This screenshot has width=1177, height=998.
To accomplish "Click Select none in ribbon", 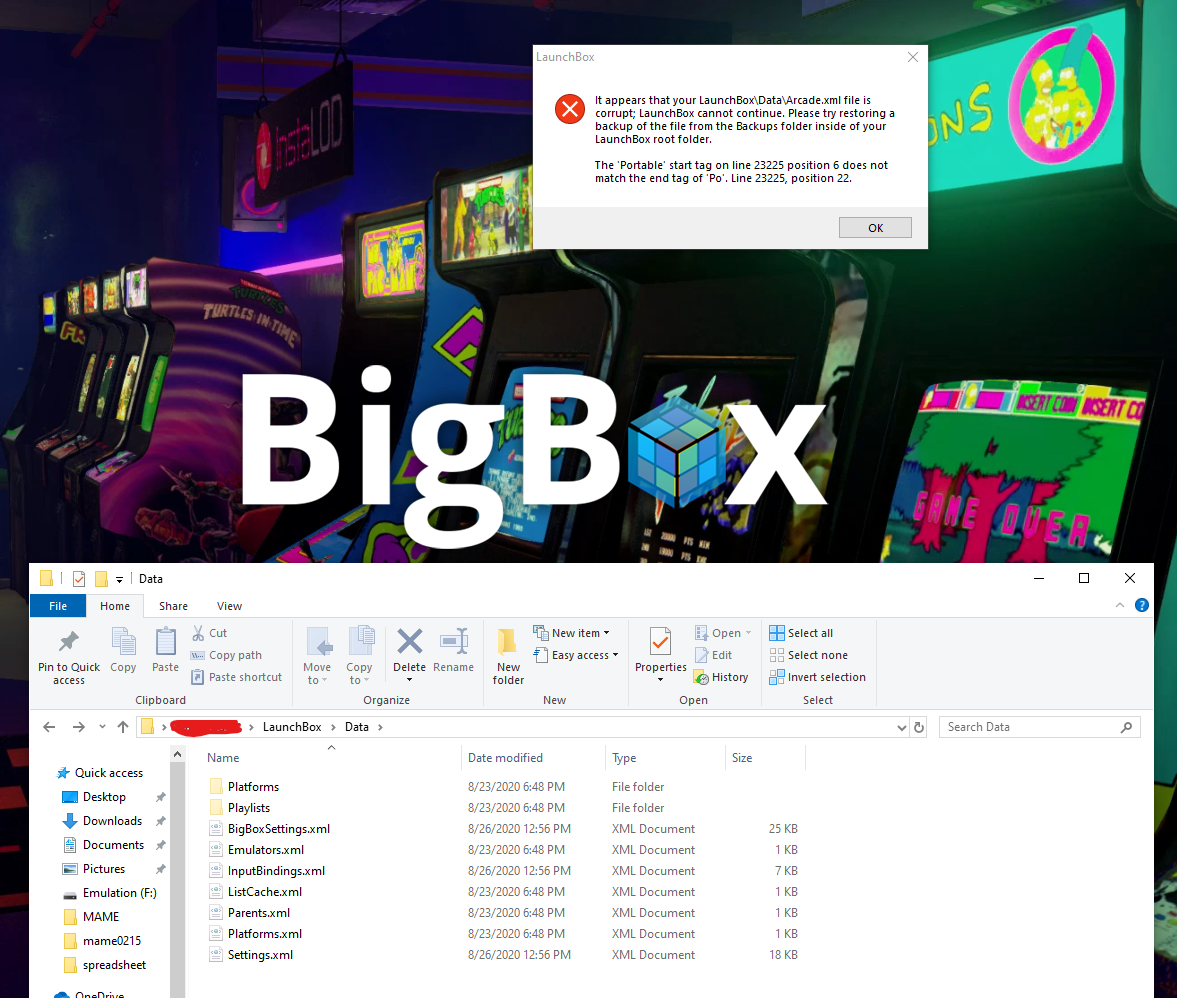I will point(808,655).
